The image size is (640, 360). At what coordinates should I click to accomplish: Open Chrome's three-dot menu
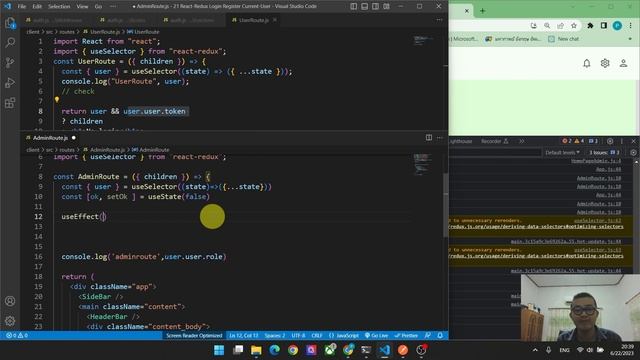click(631, 26)
